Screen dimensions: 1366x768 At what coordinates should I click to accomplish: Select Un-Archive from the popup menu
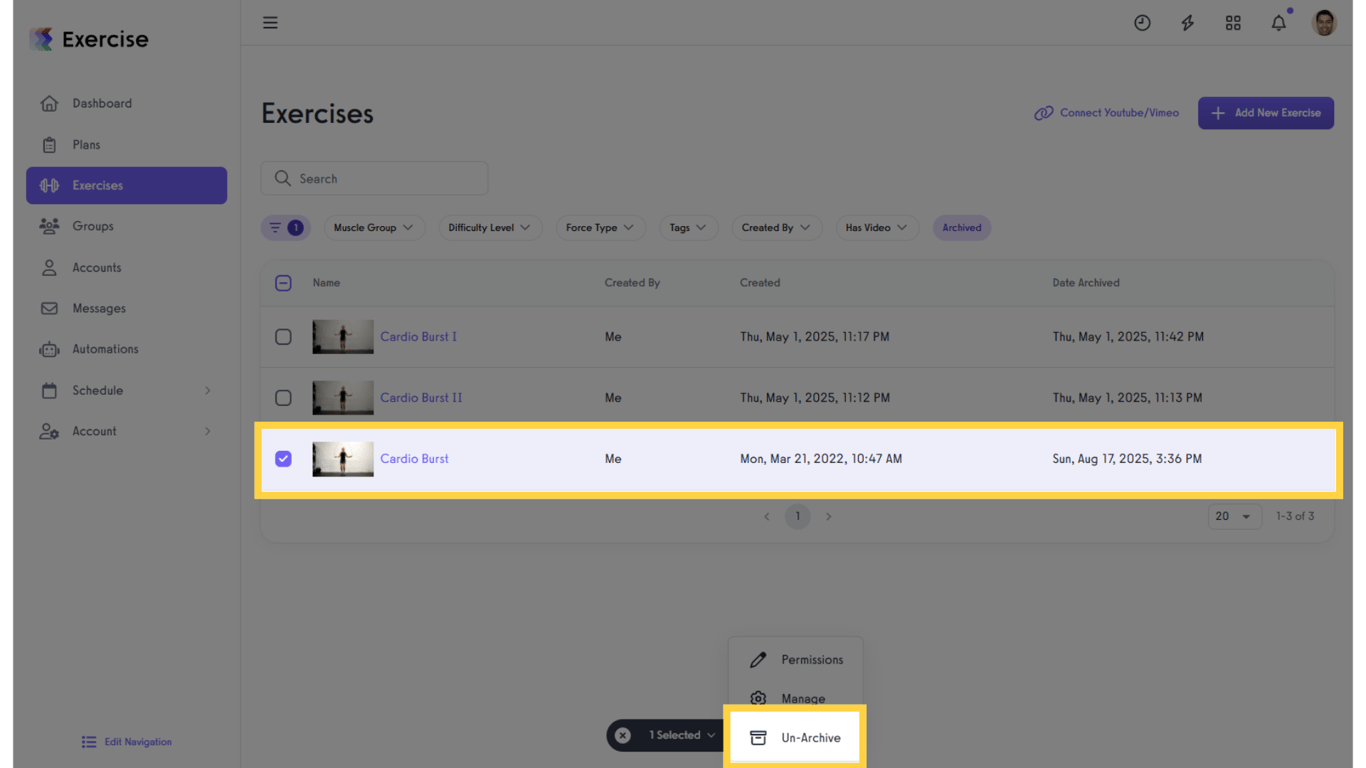coord(796,738)
